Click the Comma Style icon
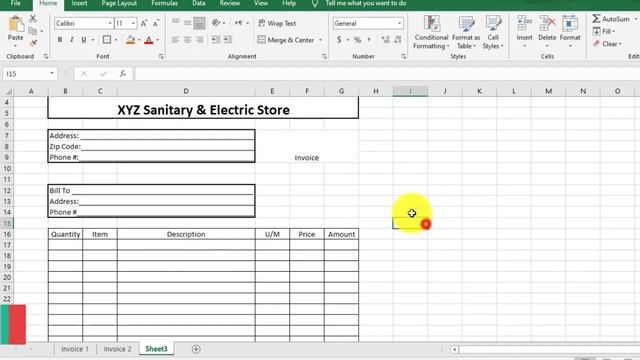Image resolution: width=640 pixels, height=360 pixels. point(369,40)
